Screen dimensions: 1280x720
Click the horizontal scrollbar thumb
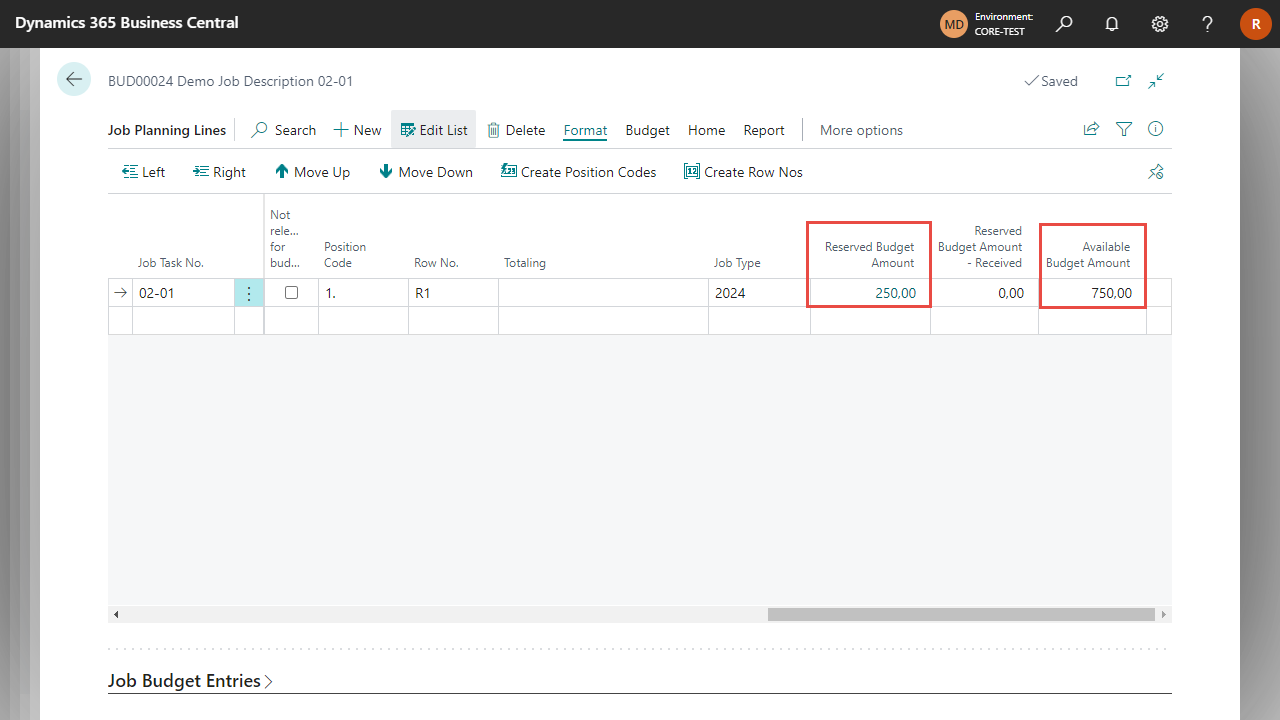click(961, 614)
